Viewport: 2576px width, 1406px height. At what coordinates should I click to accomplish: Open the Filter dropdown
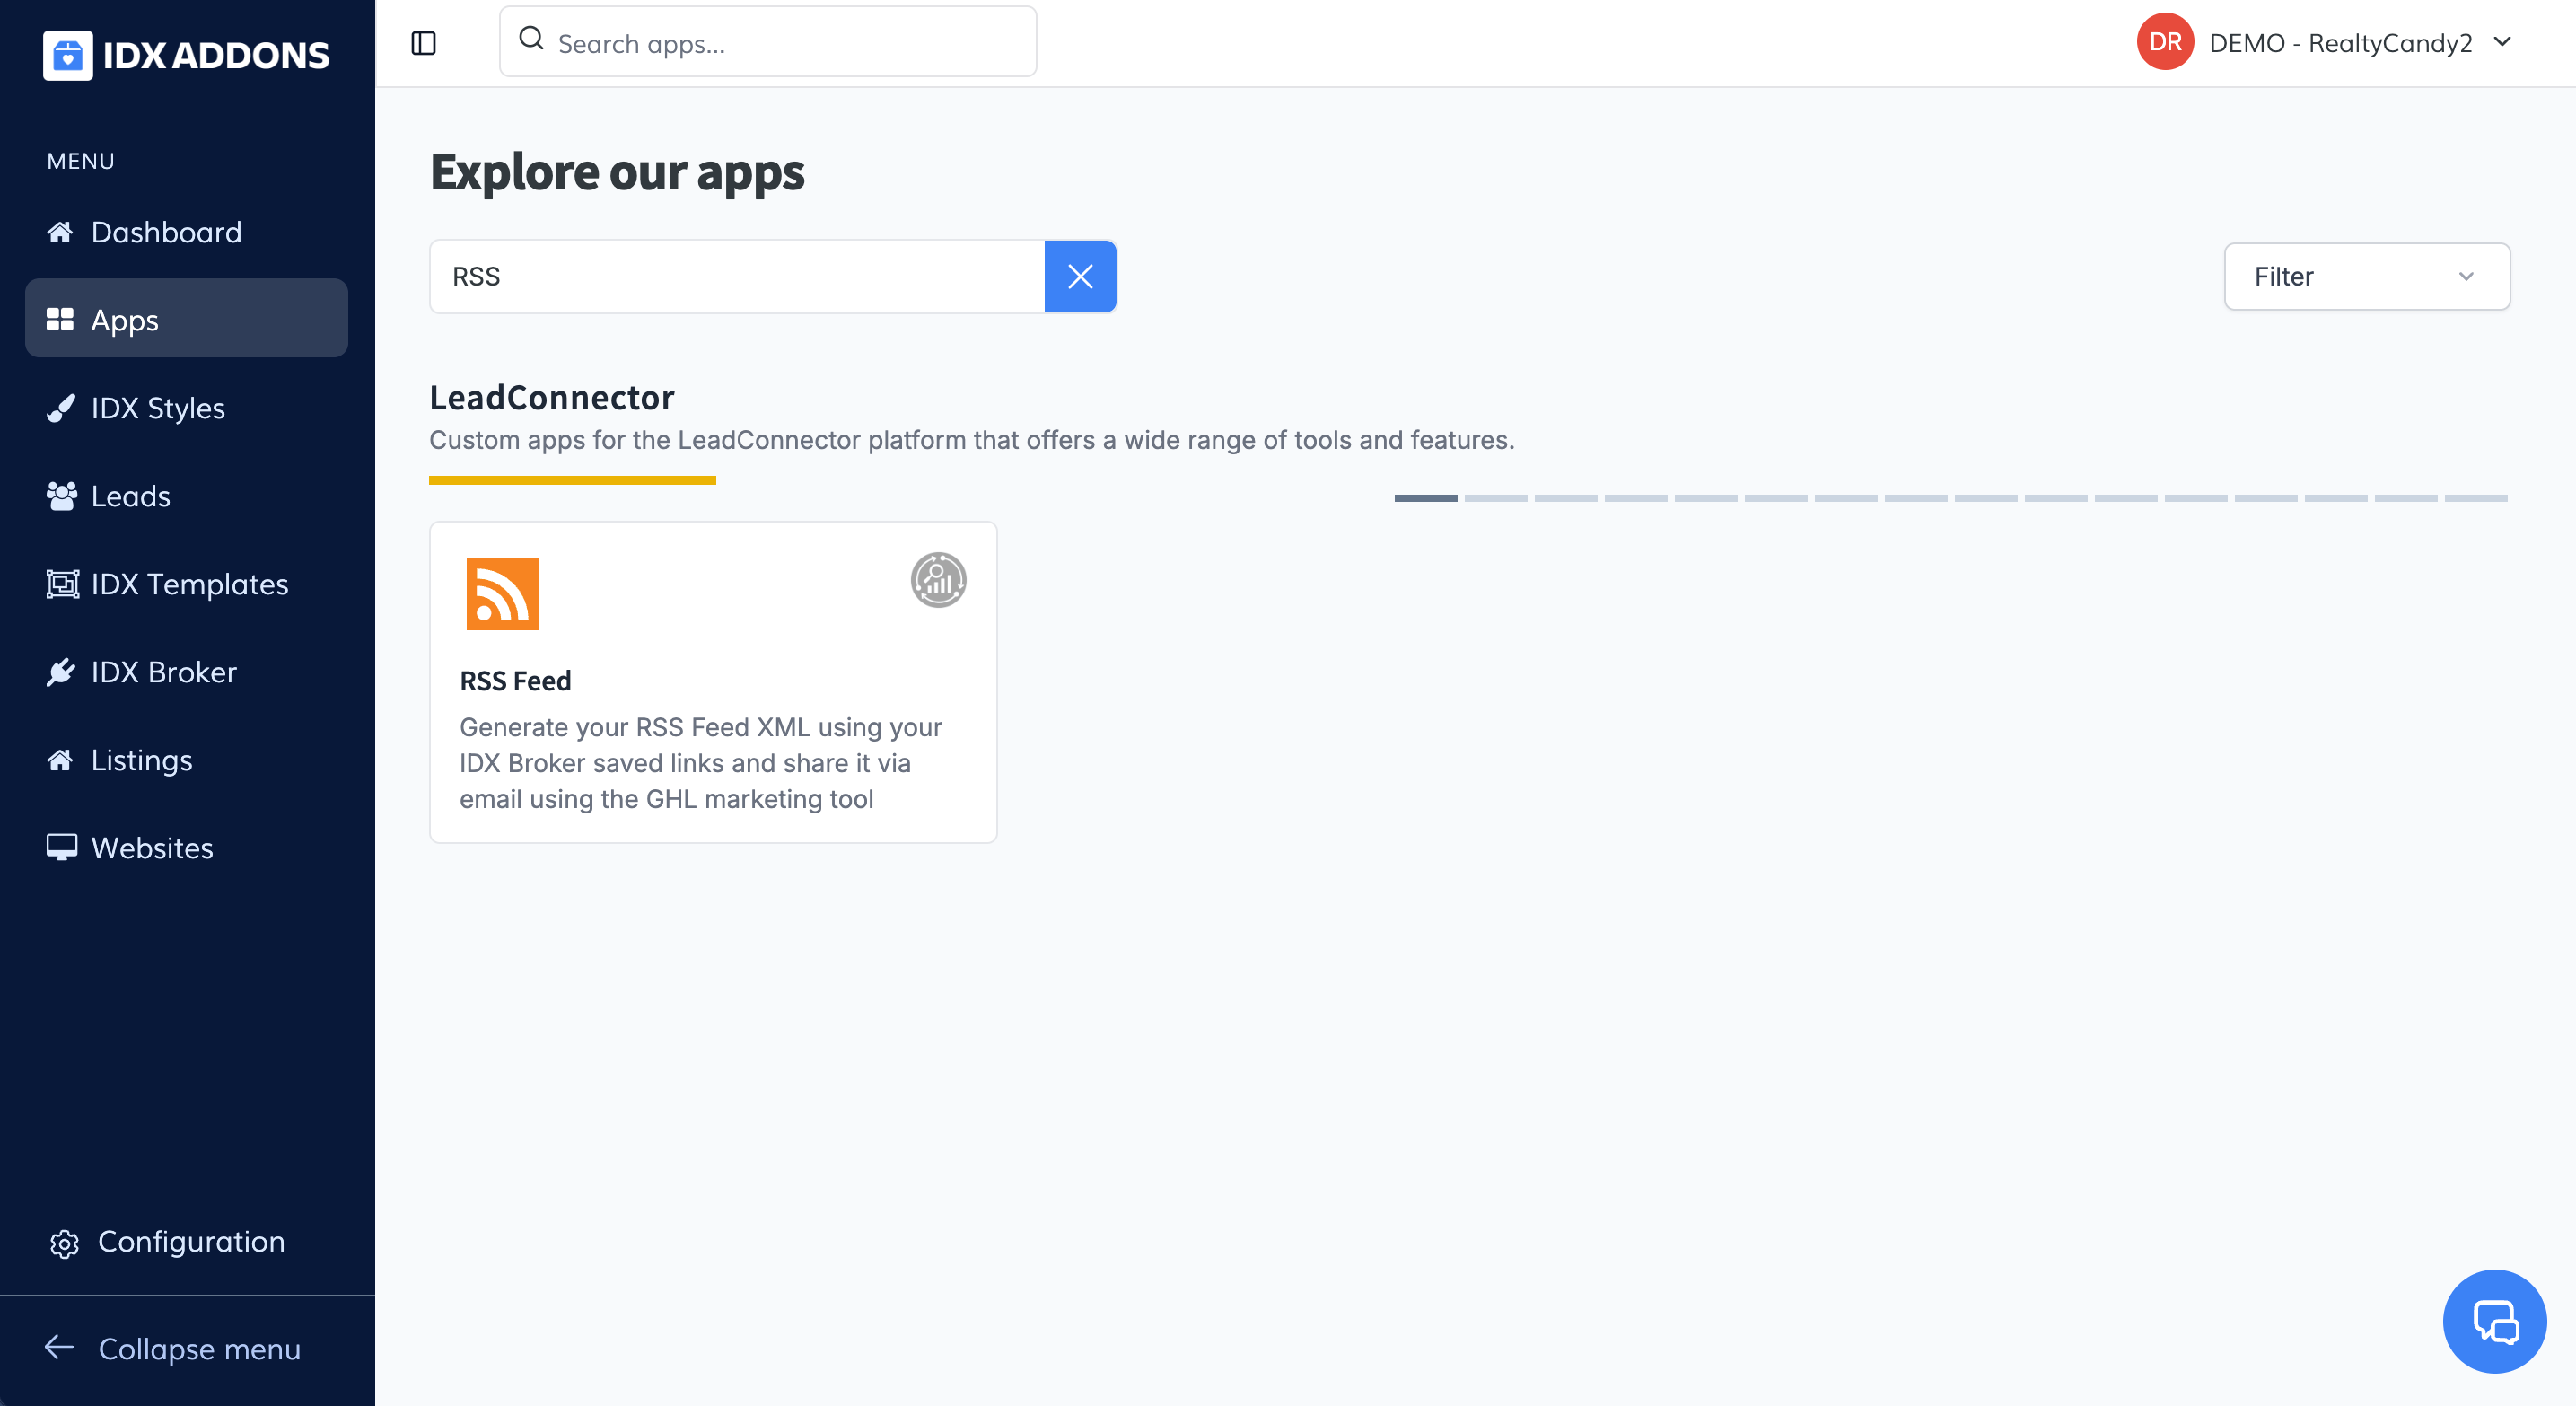tap(2366, 276)
